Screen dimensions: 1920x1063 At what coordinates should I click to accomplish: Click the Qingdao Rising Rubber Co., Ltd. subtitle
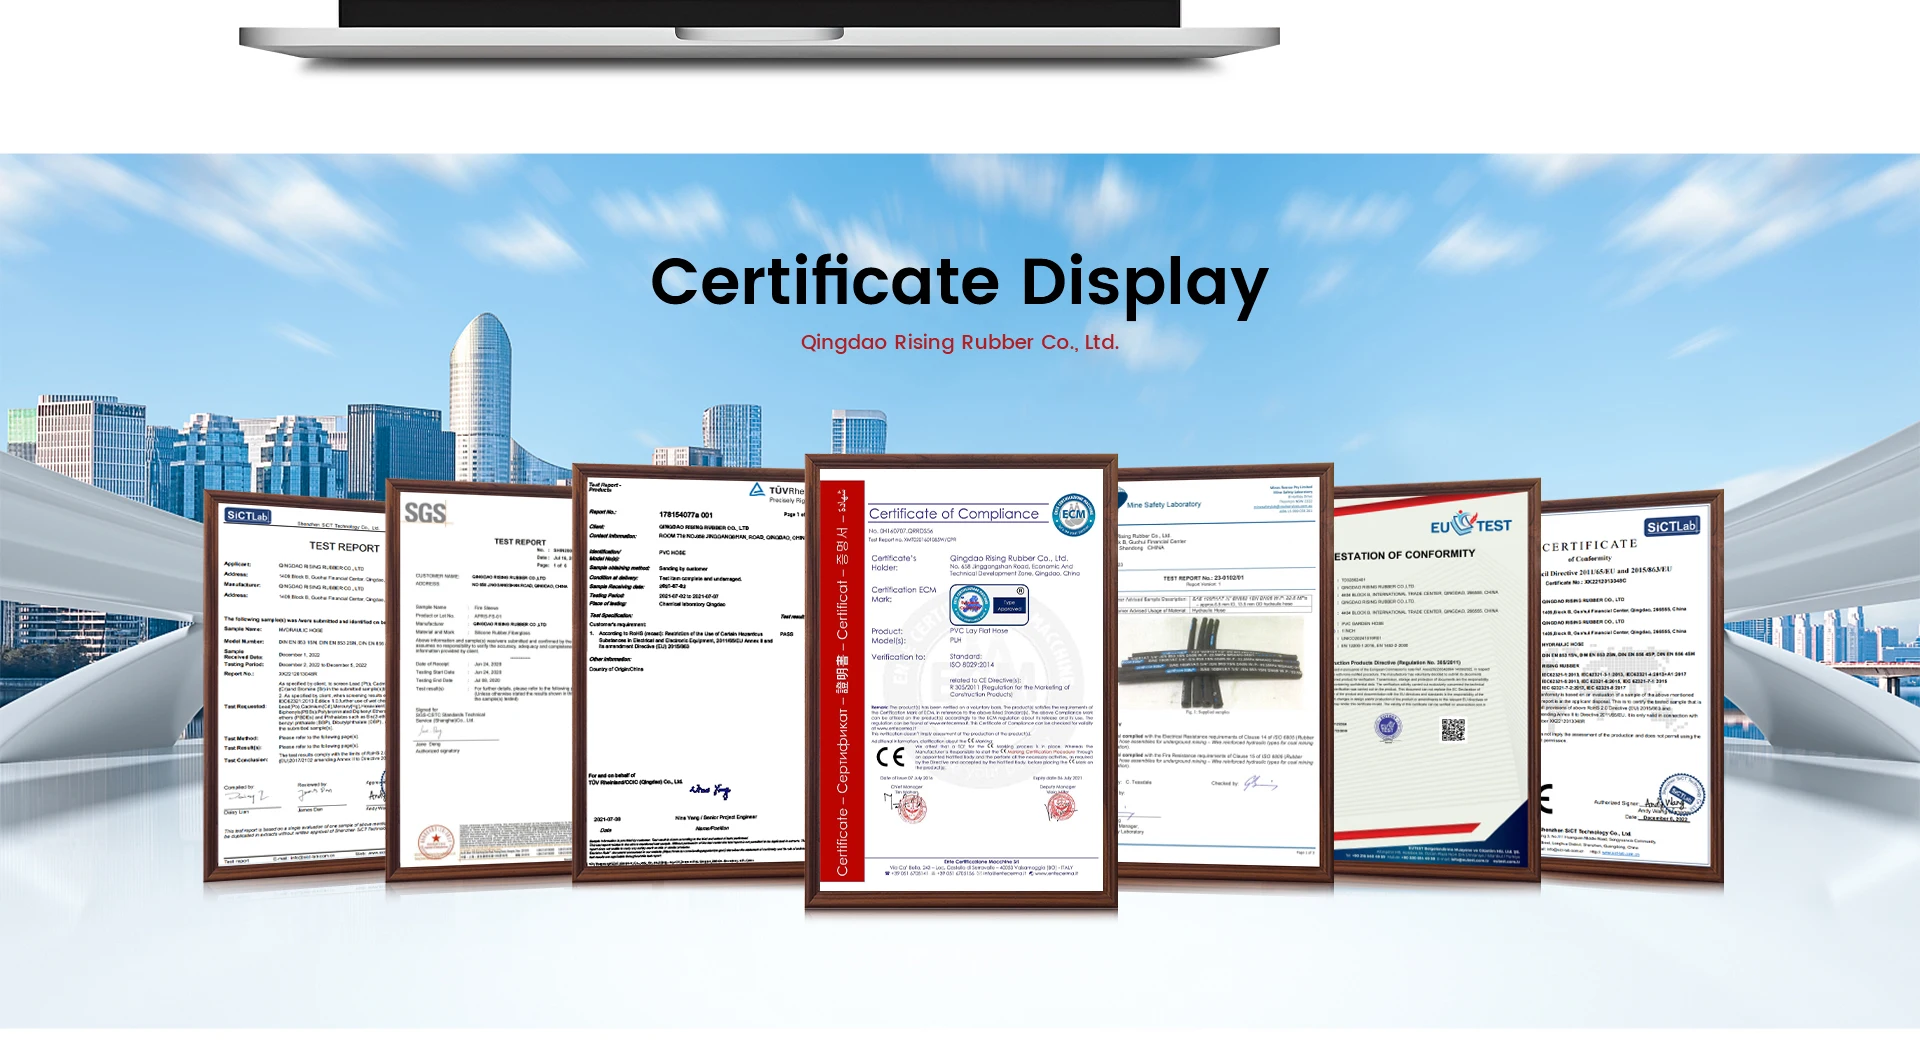click(959, 342)
